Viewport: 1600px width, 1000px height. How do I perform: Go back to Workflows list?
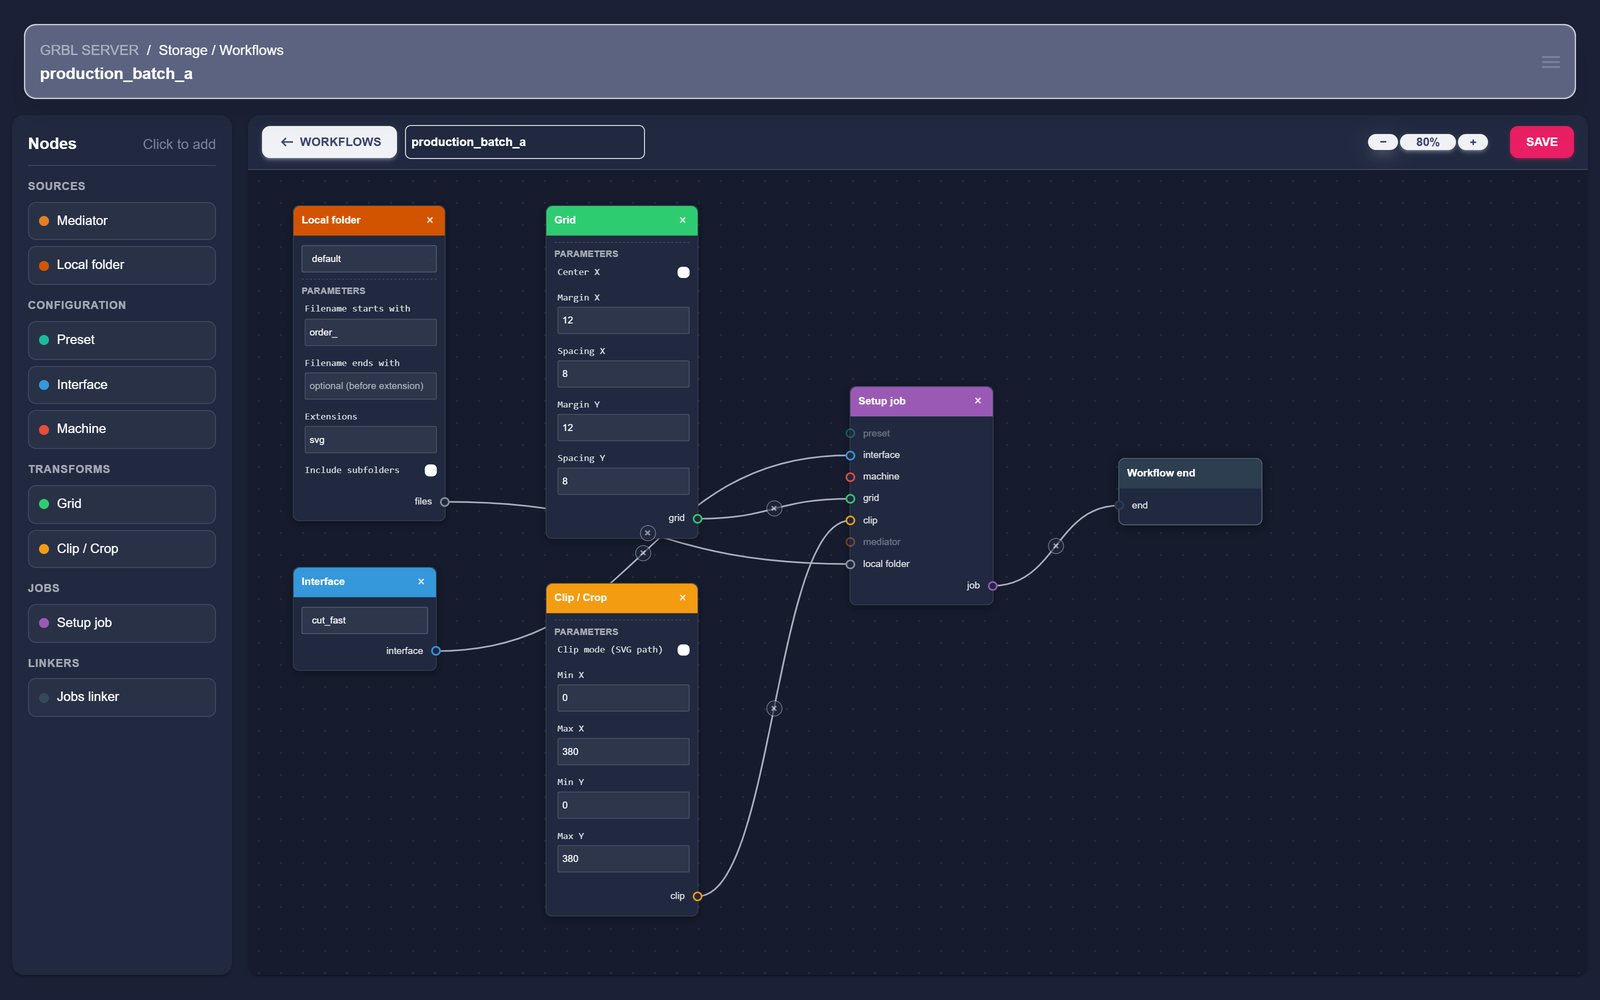tap(330, 142)
